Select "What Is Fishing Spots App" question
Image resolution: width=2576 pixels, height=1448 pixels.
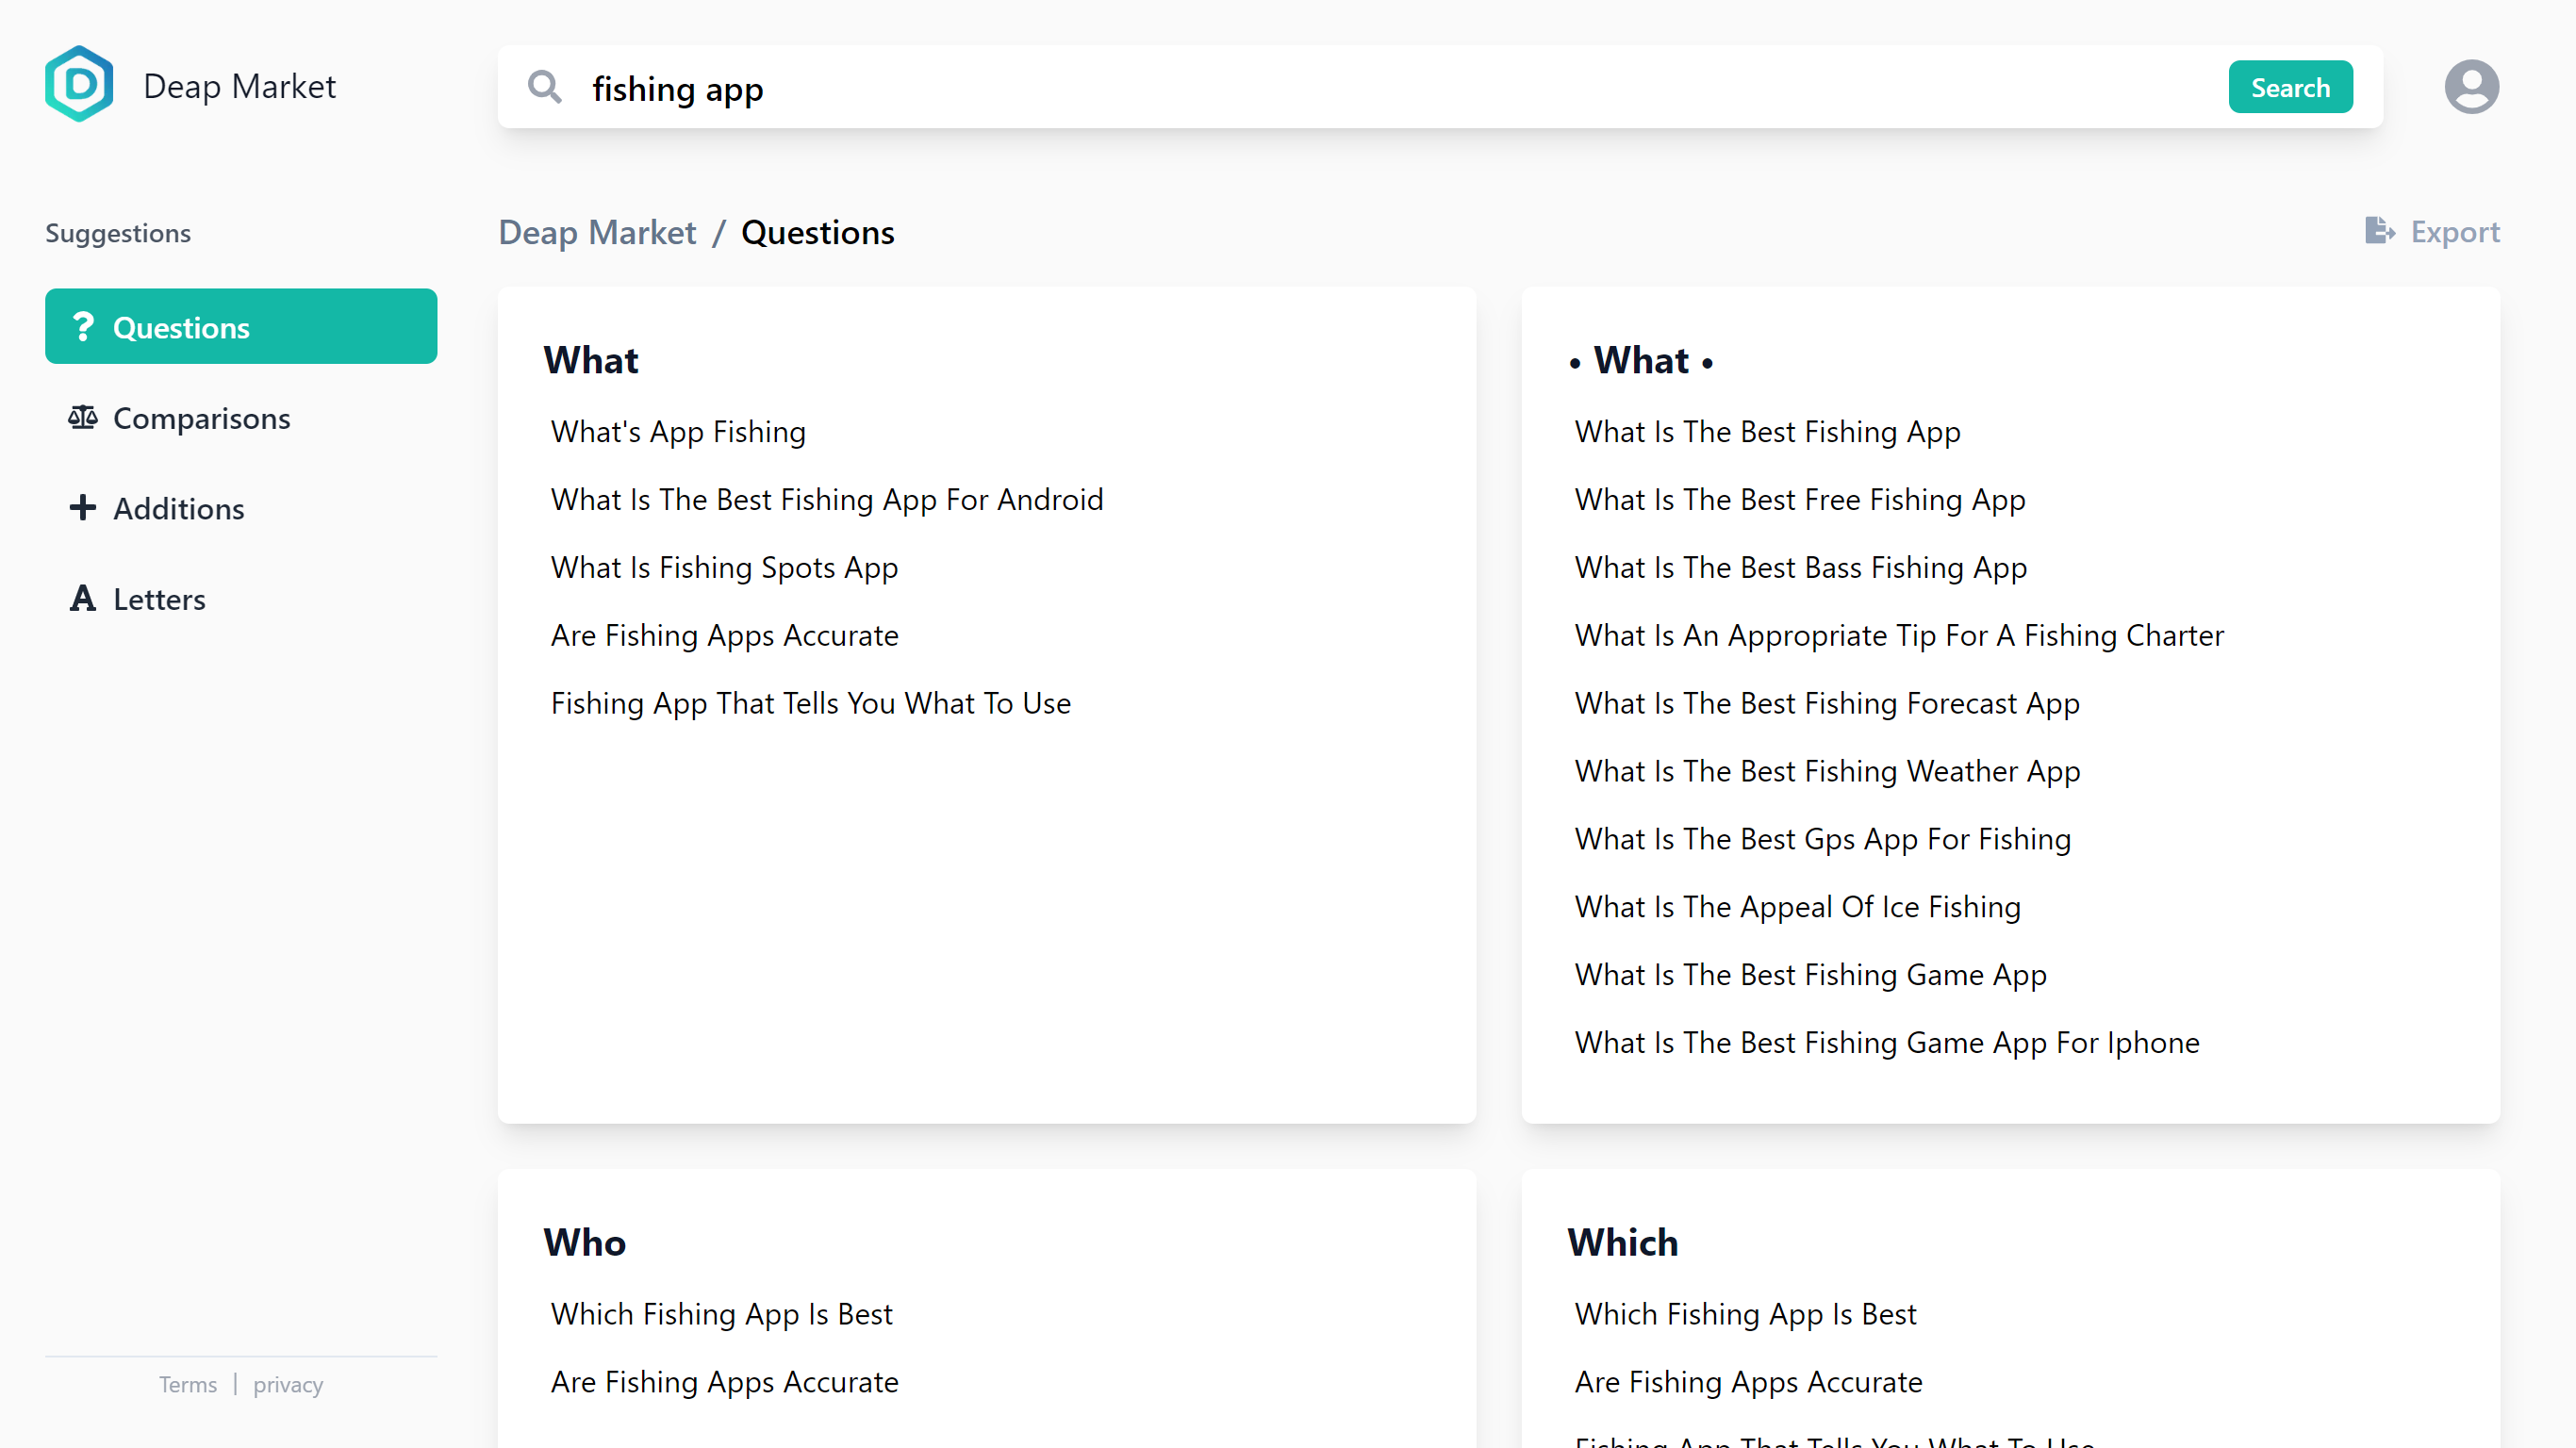tap(724, 567)
